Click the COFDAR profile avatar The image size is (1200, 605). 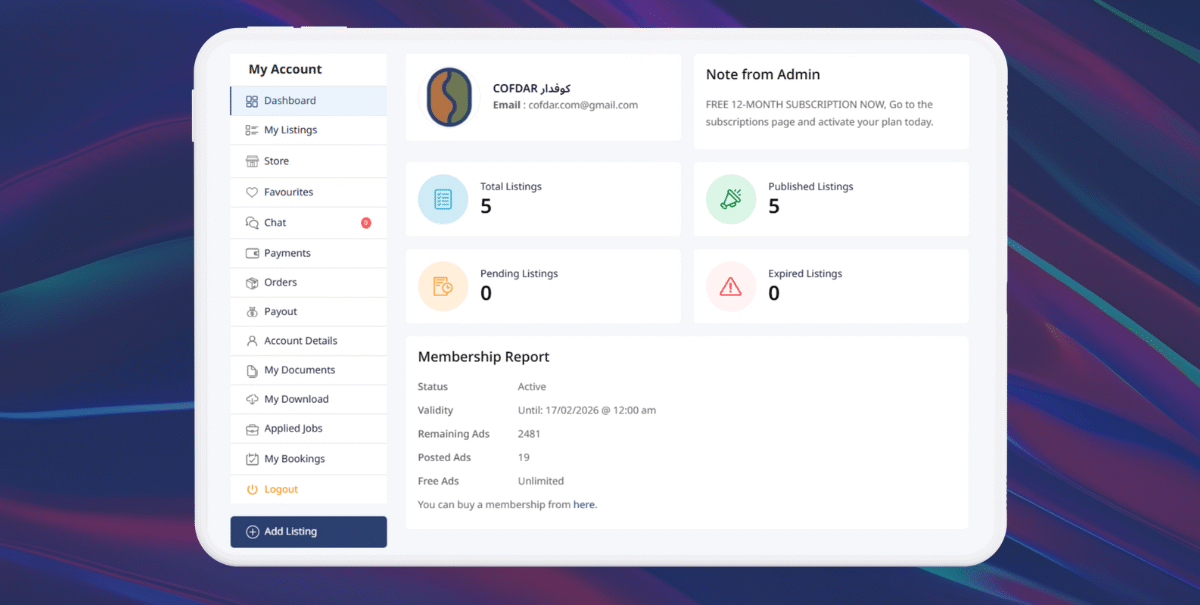(x=449, y=97)
